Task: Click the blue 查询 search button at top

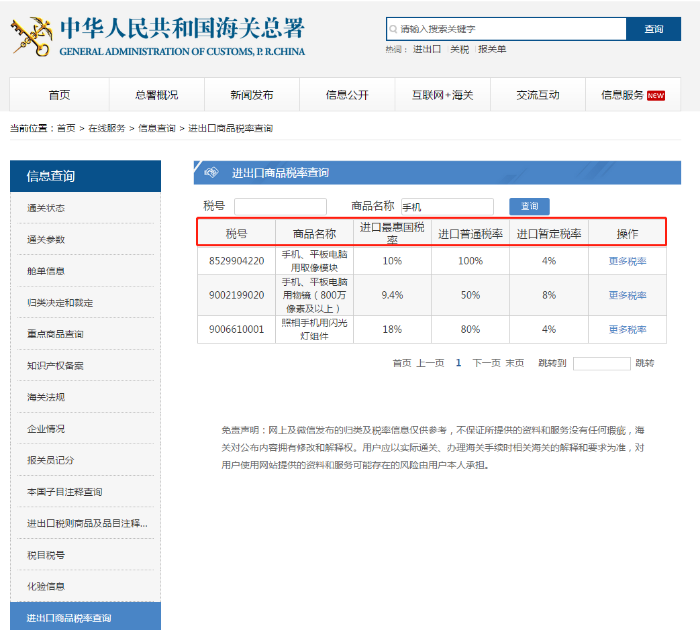Action: click(653, 29)
